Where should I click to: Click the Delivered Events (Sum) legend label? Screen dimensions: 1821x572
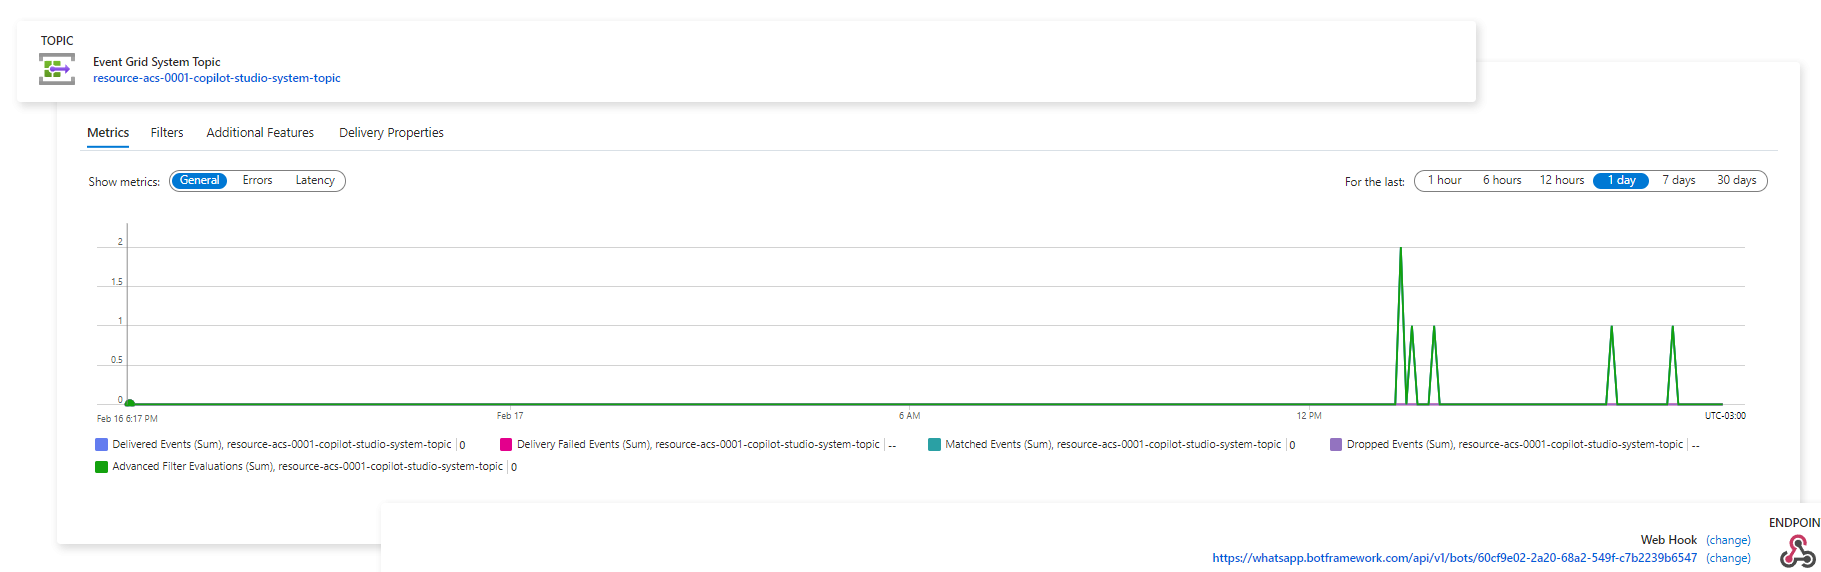282,445
